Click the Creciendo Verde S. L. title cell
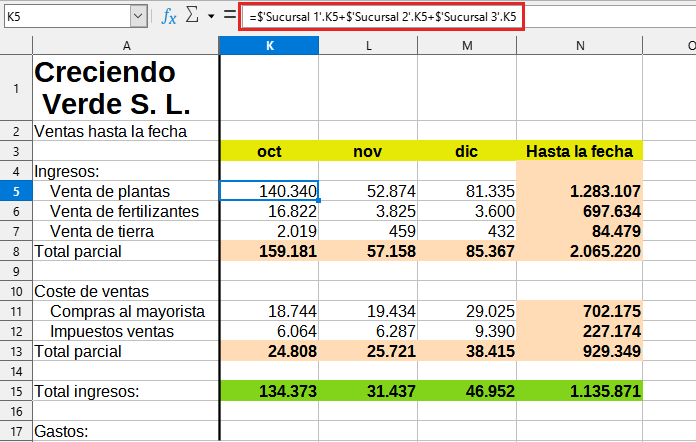 click(126, 88)
